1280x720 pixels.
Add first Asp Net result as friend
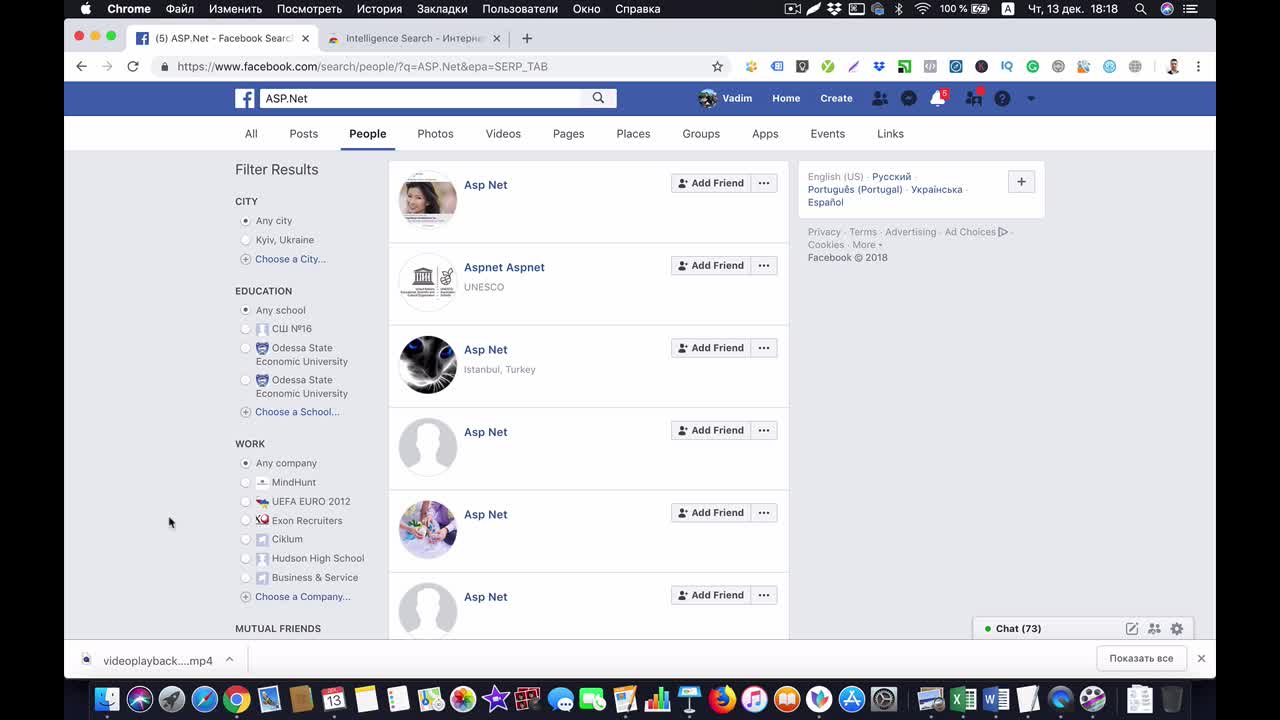pyautogui.click(x=710, y=183)
